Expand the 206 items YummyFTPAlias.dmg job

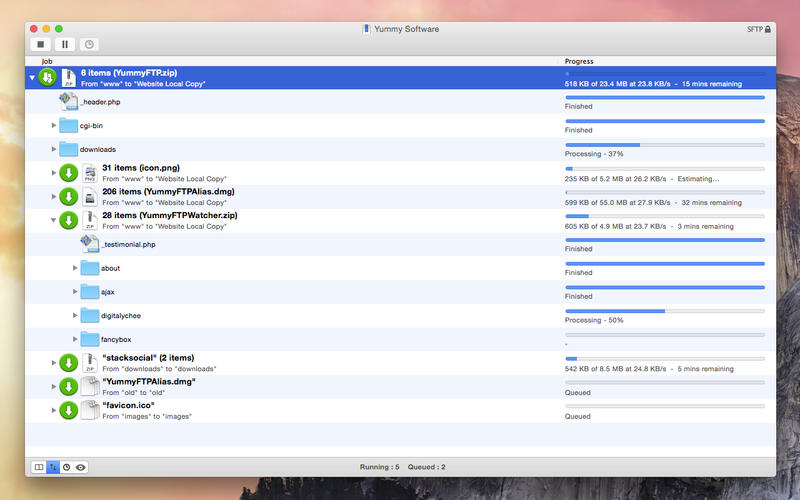pos(54,197)
